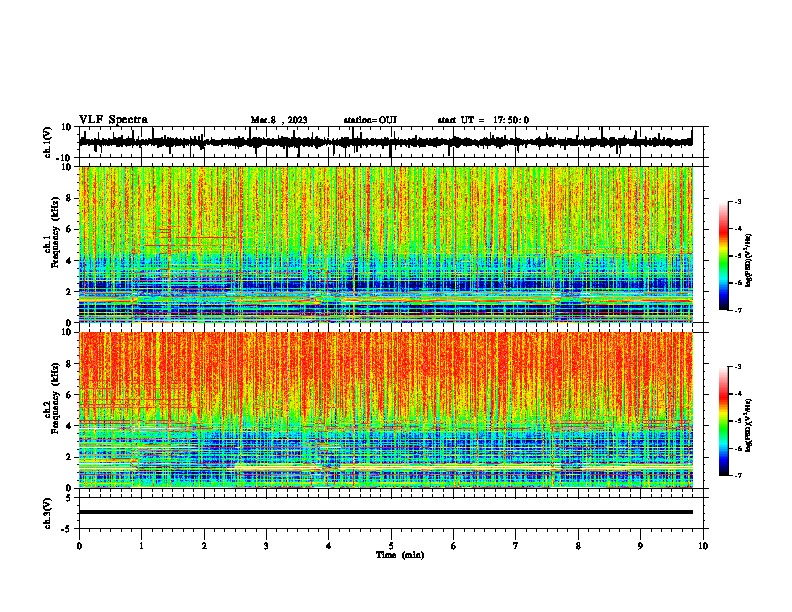Click the ch.2 colorbar '-3' tick label
The width and height of the screenshot is (792, 612).
click(738, 367)
